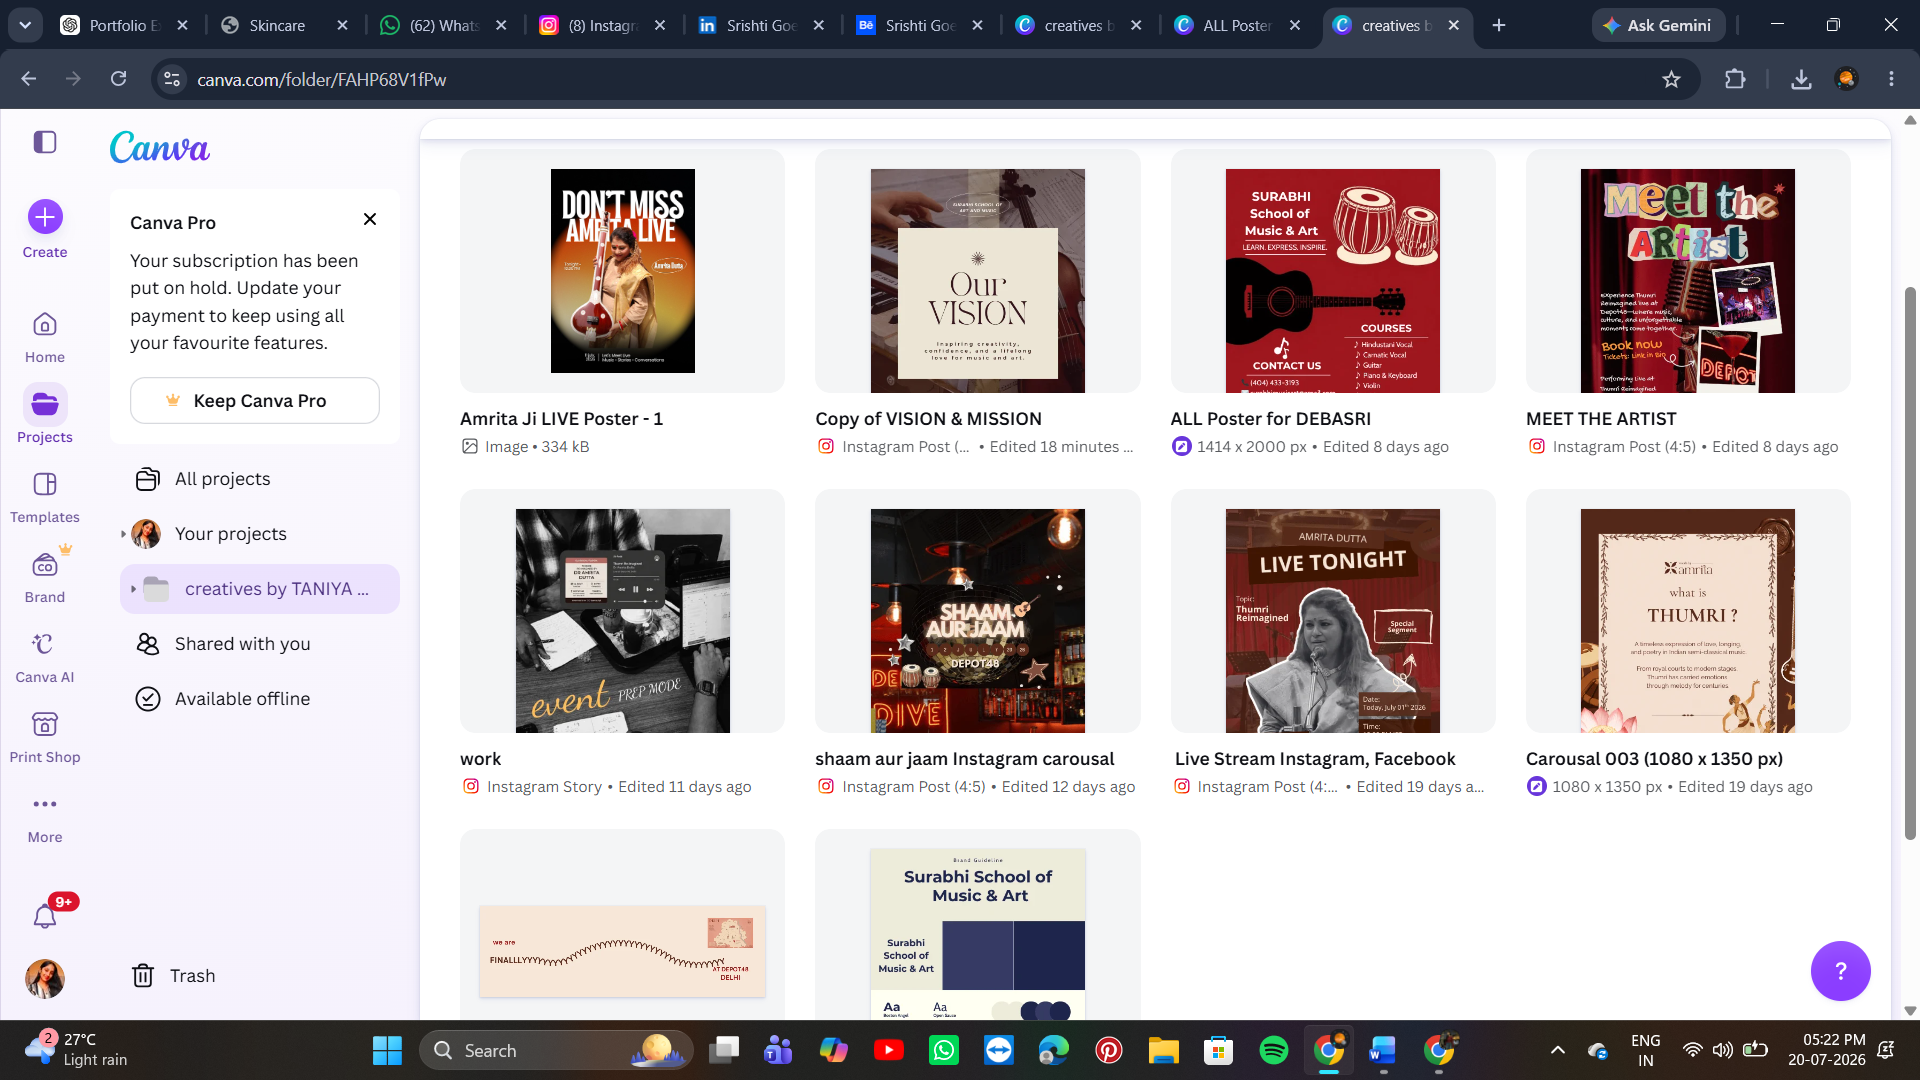Select creatives by TANIYA folder

coord(260,589)
